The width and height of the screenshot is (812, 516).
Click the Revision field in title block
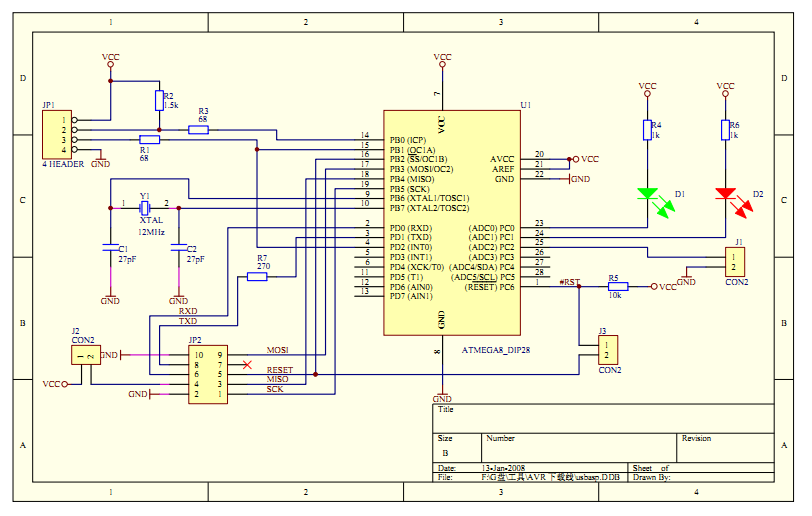pos(726,448)
